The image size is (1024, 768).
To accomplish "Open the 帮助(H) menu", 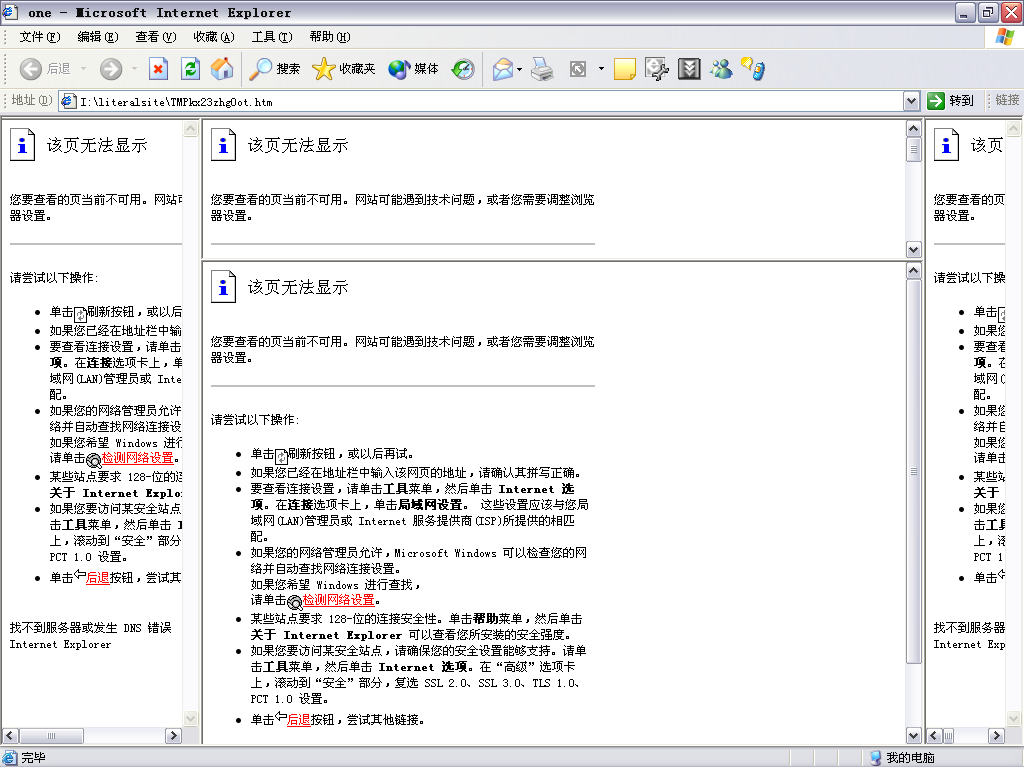I will tap(330, 37).
